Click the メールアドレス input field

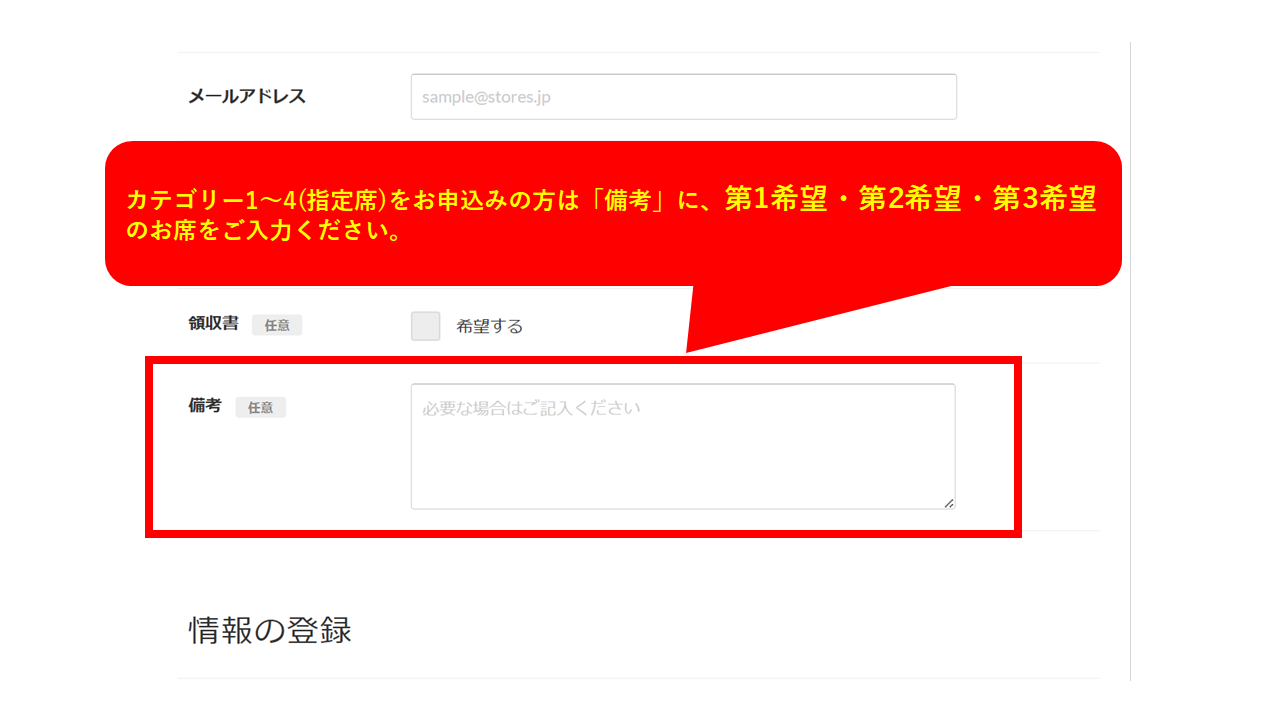pos(683,97)
